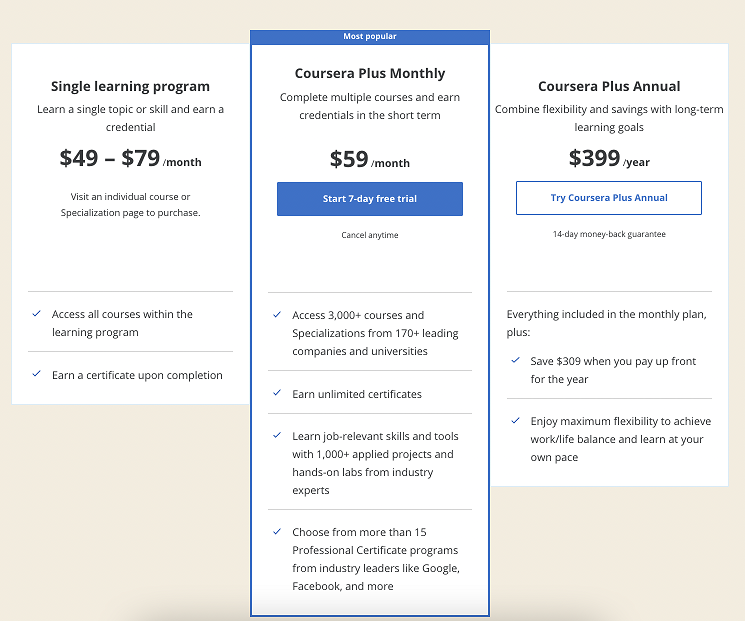
Task: Click checkmark beside Access 3,000+ courses
Action: tap(277, 315)
